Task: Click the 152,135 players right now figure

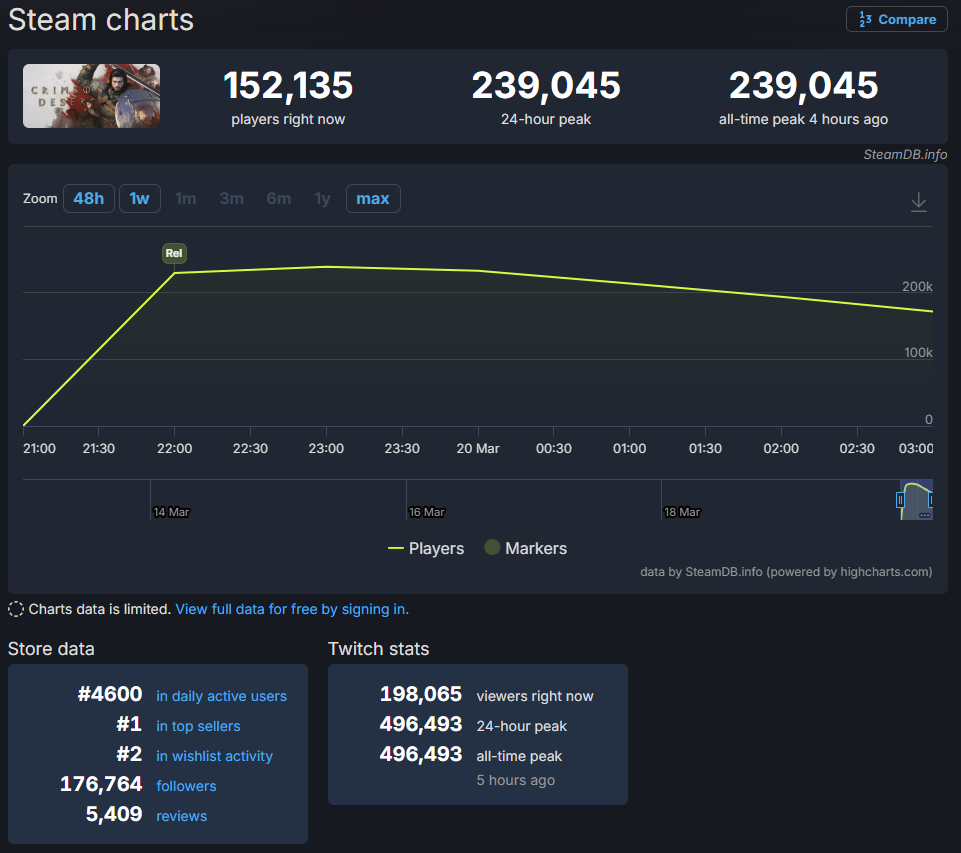Action: 288,85
